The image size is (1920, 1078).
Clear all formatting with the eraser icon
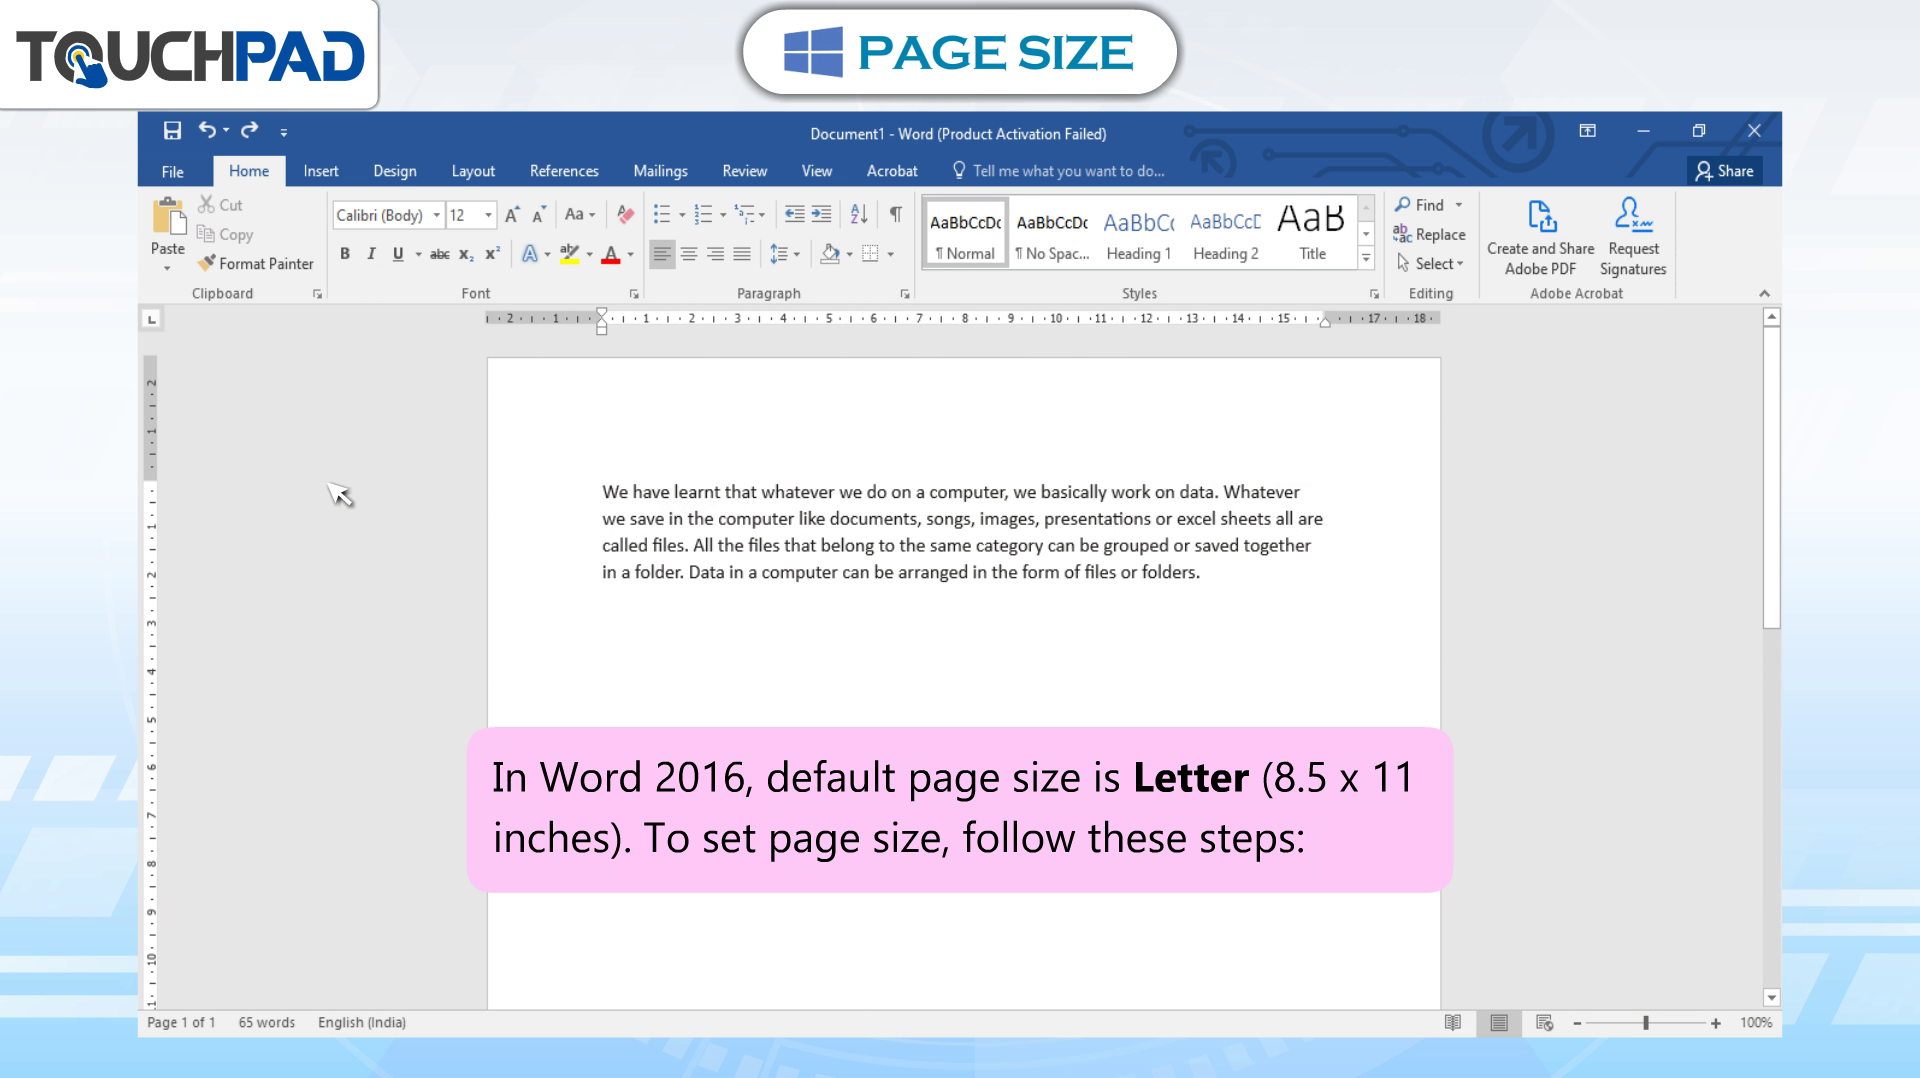[625, 215]
